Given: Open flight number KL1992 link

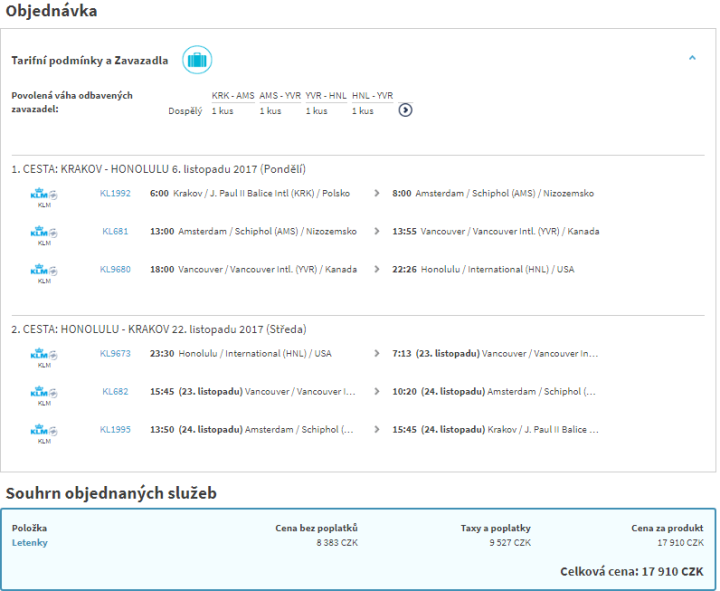Looking at the screenshot, I should [115, 193].
